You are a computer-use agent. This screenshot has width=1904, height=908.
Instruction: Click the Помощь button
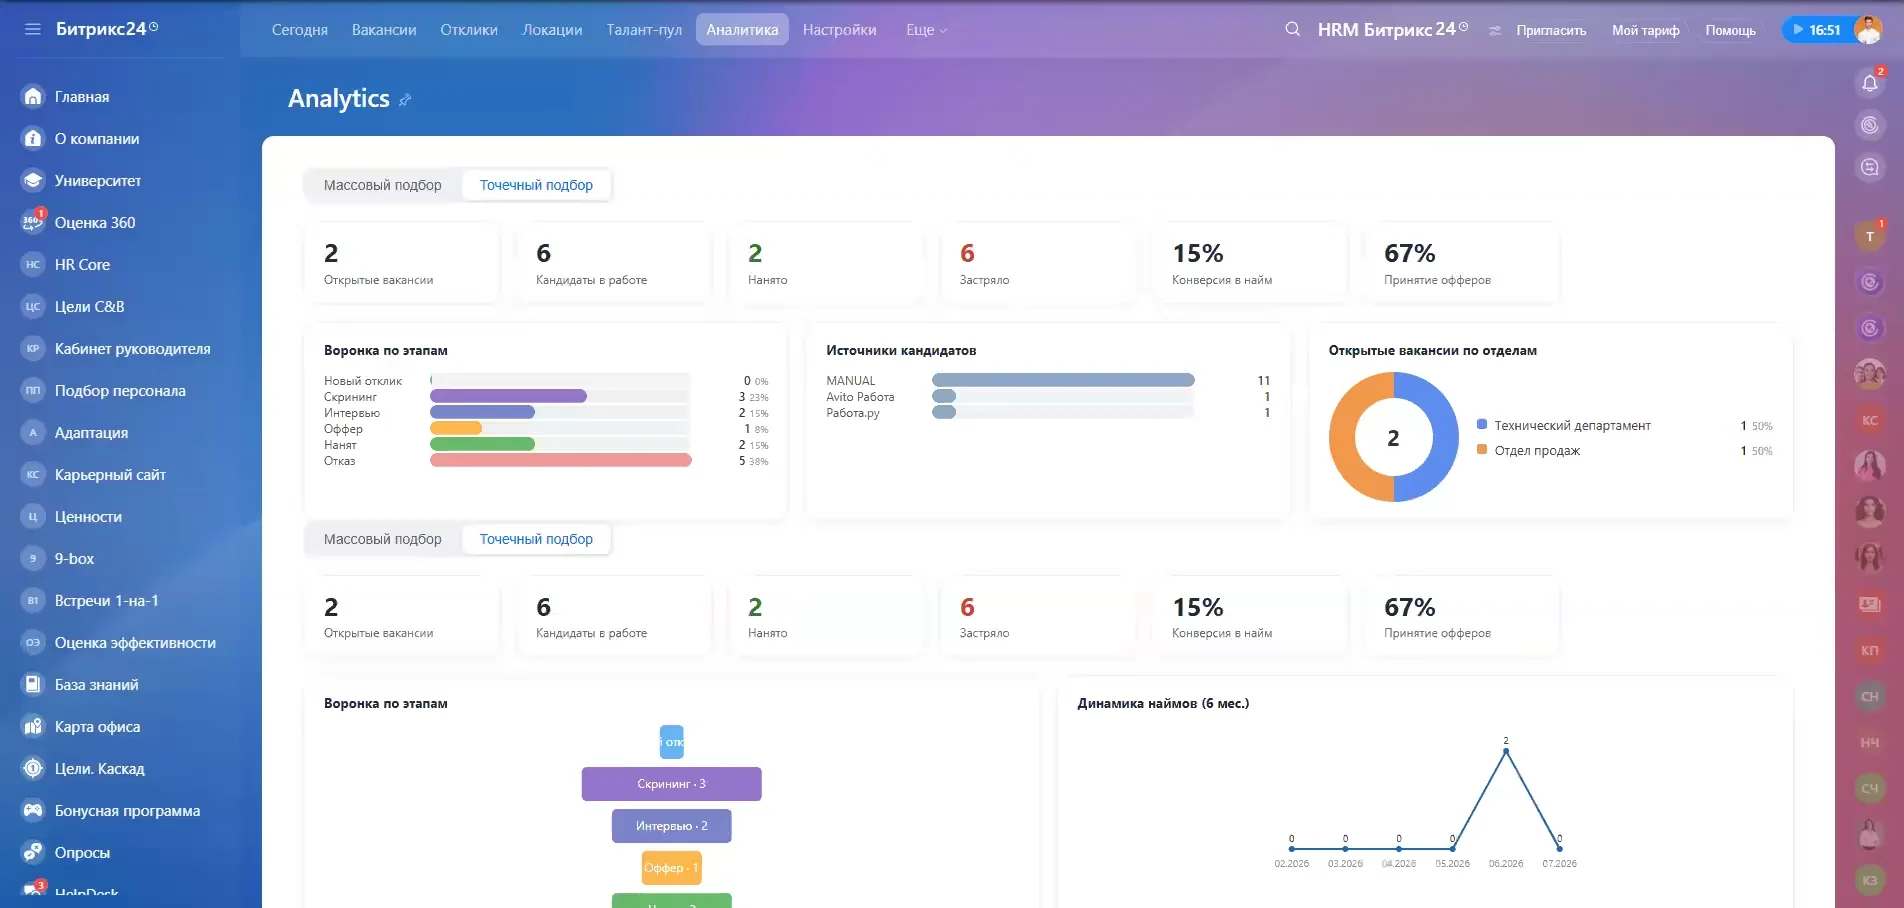pos(1731,30)
